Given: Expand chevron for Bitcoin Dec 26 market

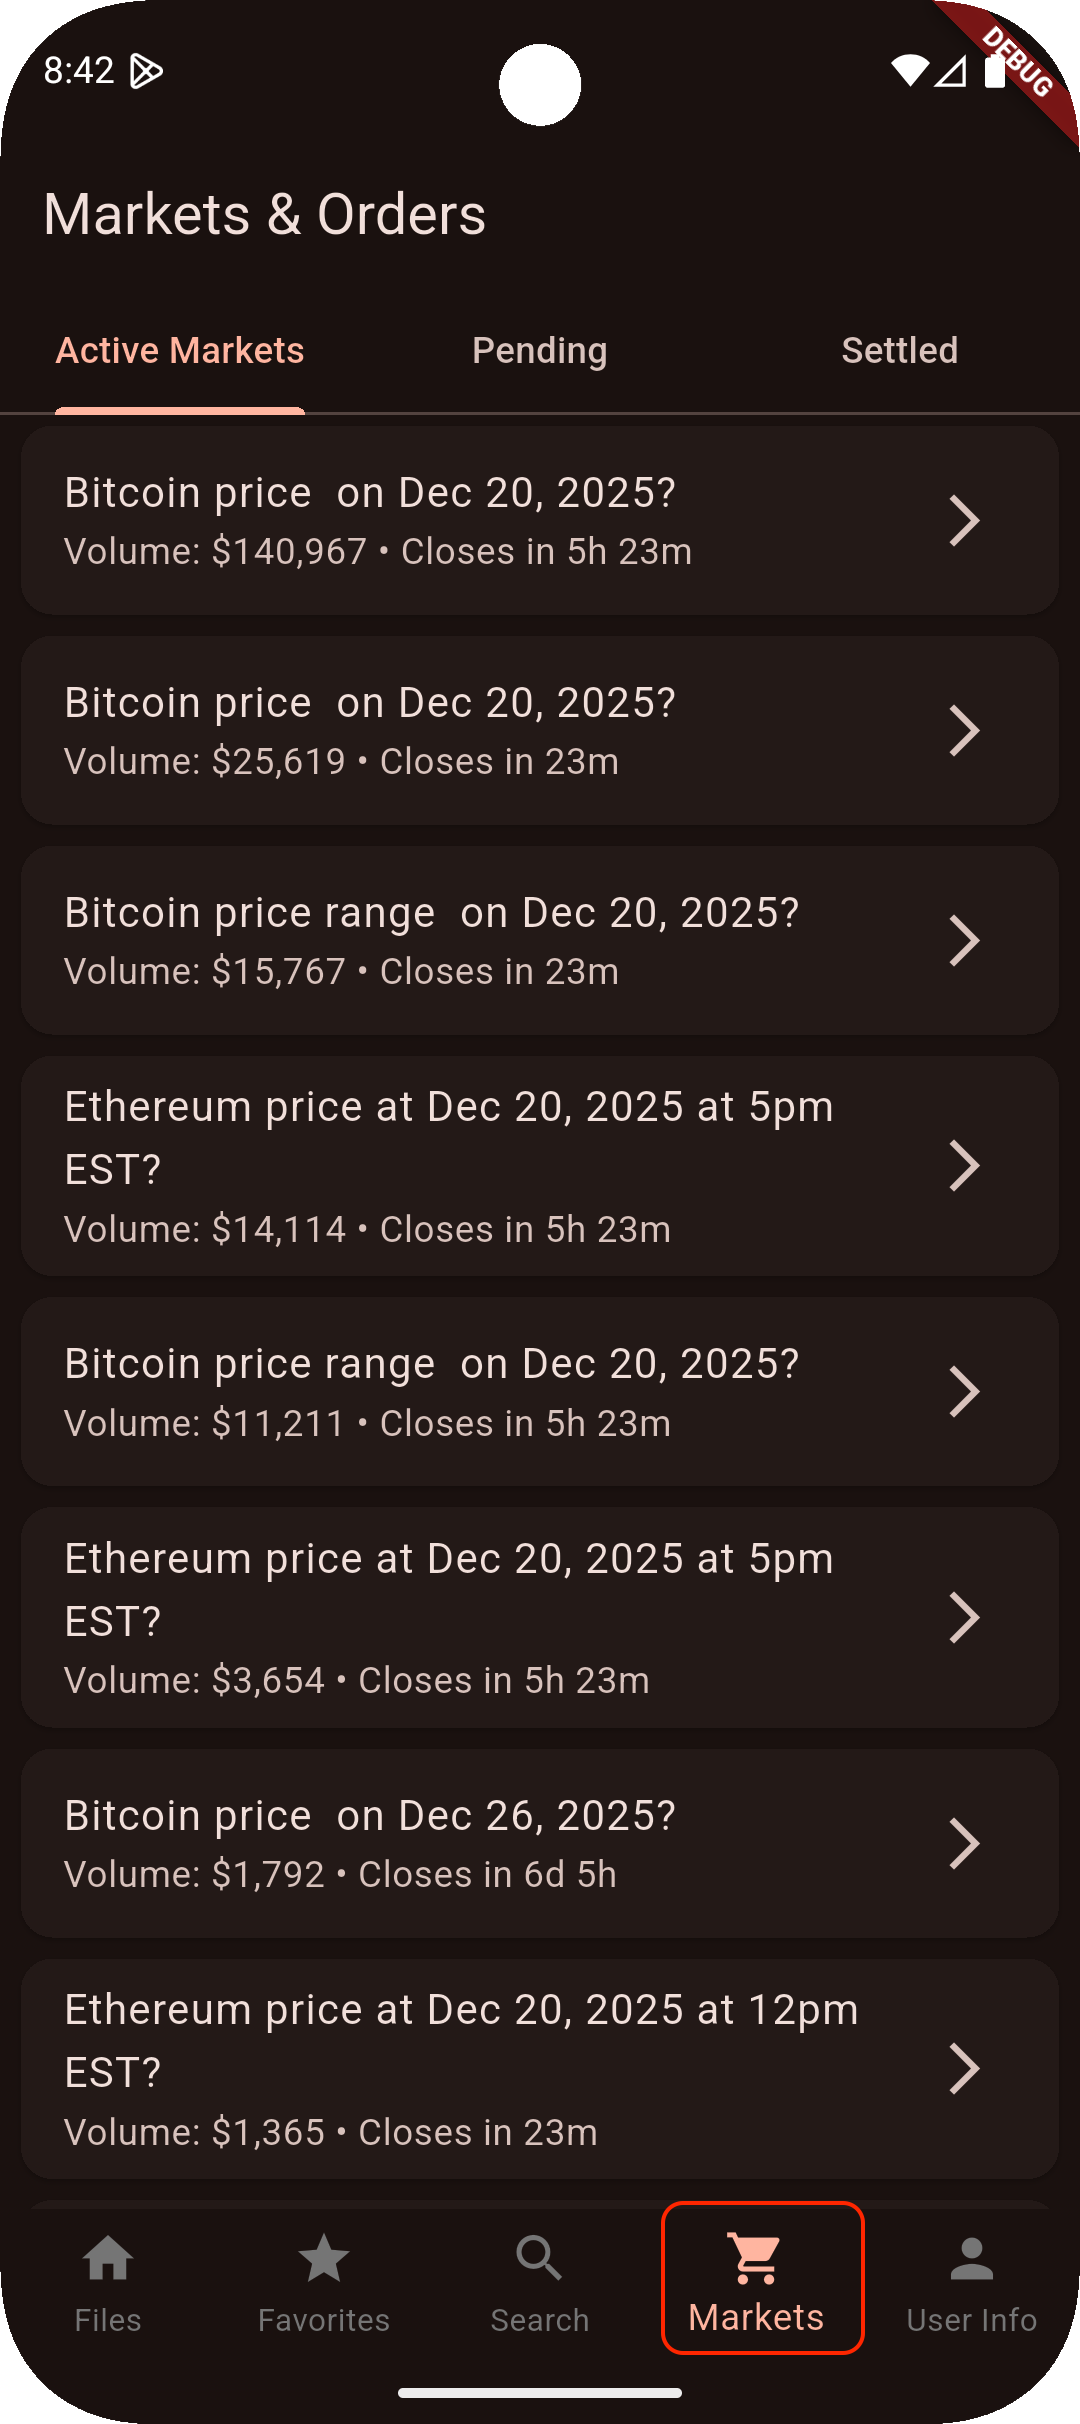Looking at the screenshot, I should coord(964,1844).
